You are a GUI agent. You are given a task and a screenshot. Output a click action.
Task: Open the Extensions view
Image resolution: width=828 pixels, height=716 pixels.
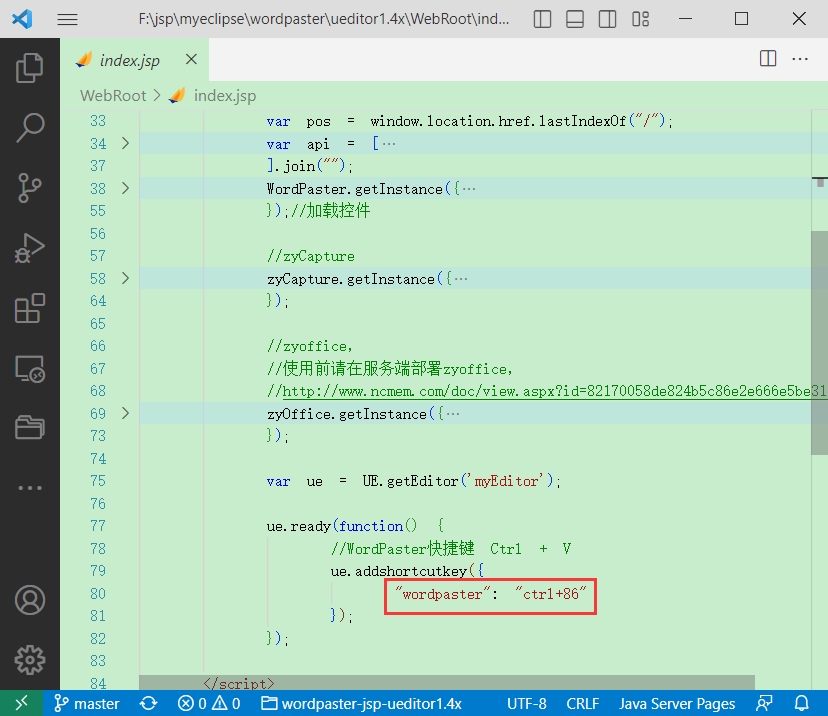30,309
